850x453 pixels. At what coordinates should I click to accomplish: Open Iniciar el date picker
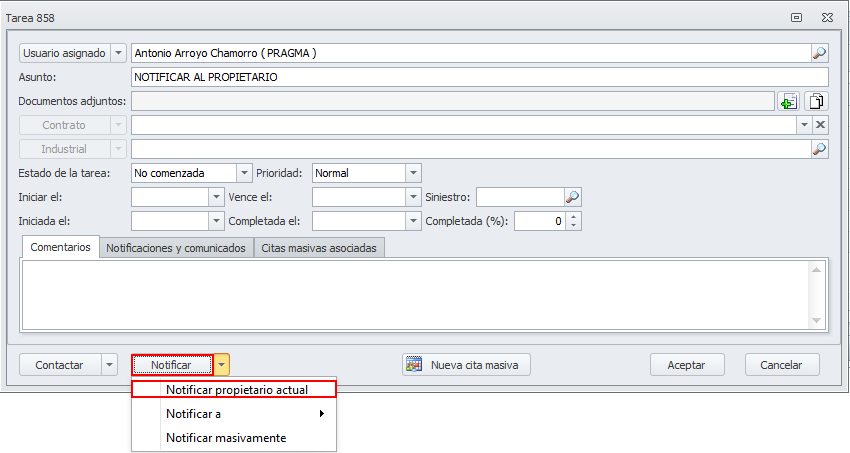pos(216,197)
